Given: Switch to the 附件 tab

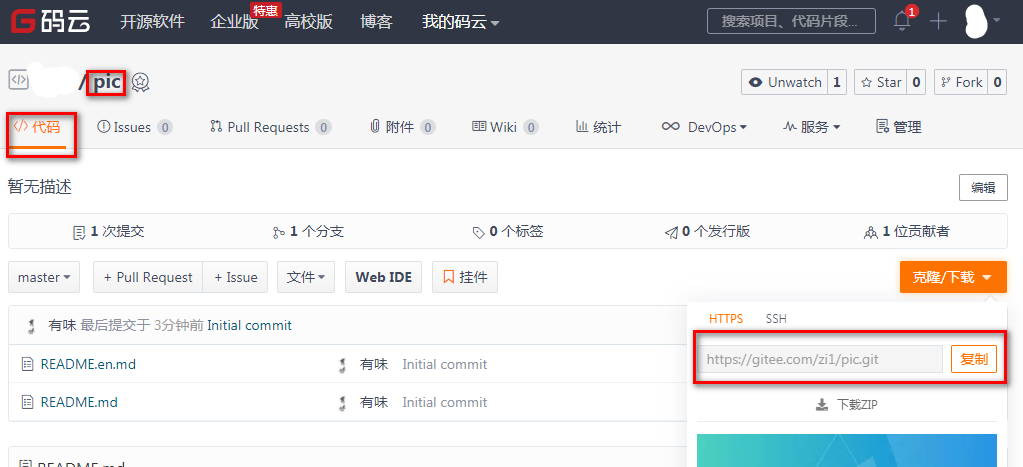Looking at the screenshot, I should pos(403,127).
